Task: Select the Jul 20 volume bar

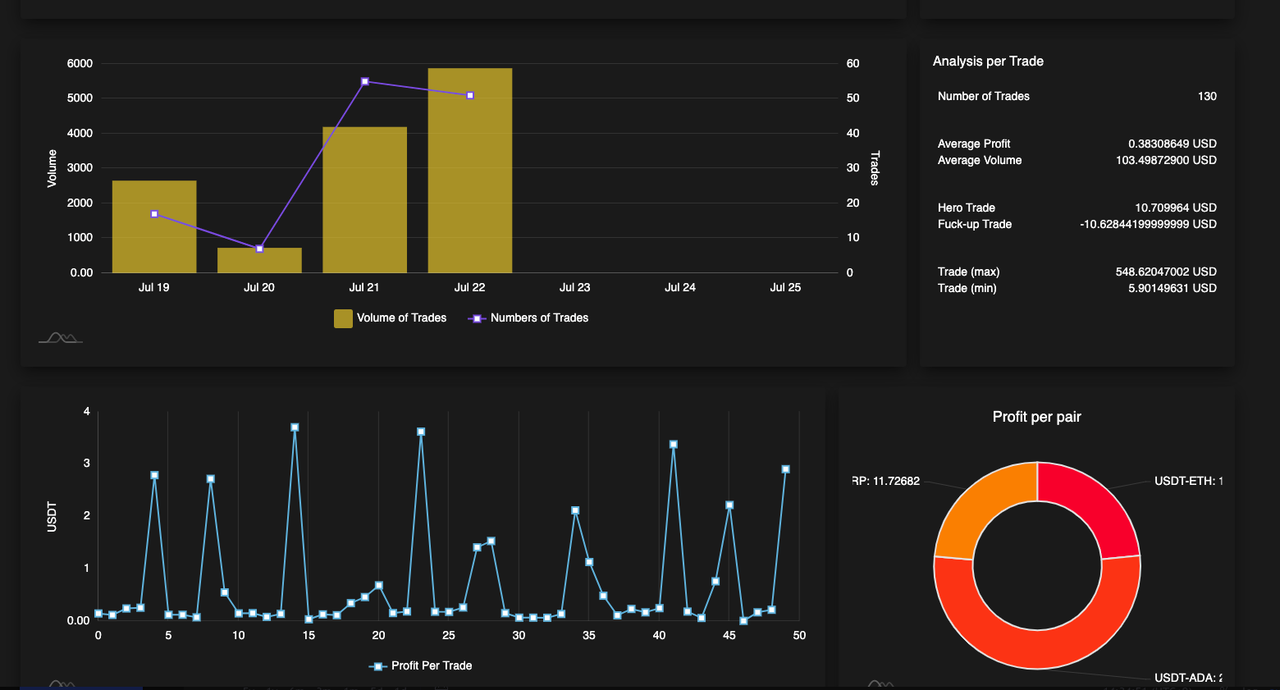Action: [259, 260]
